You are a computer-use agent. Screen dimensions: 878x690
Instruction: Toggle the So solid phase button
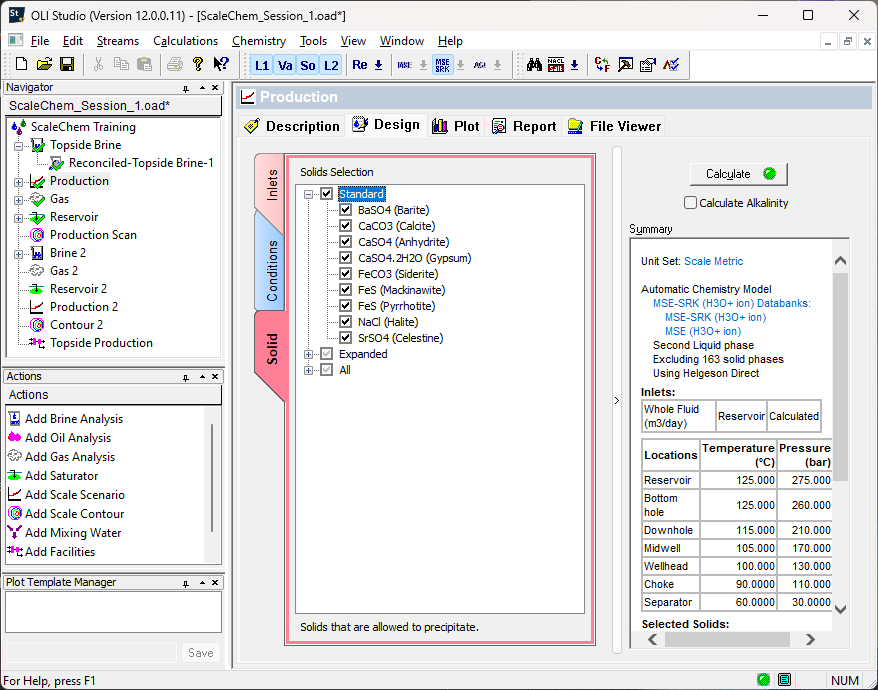[308, 66]
